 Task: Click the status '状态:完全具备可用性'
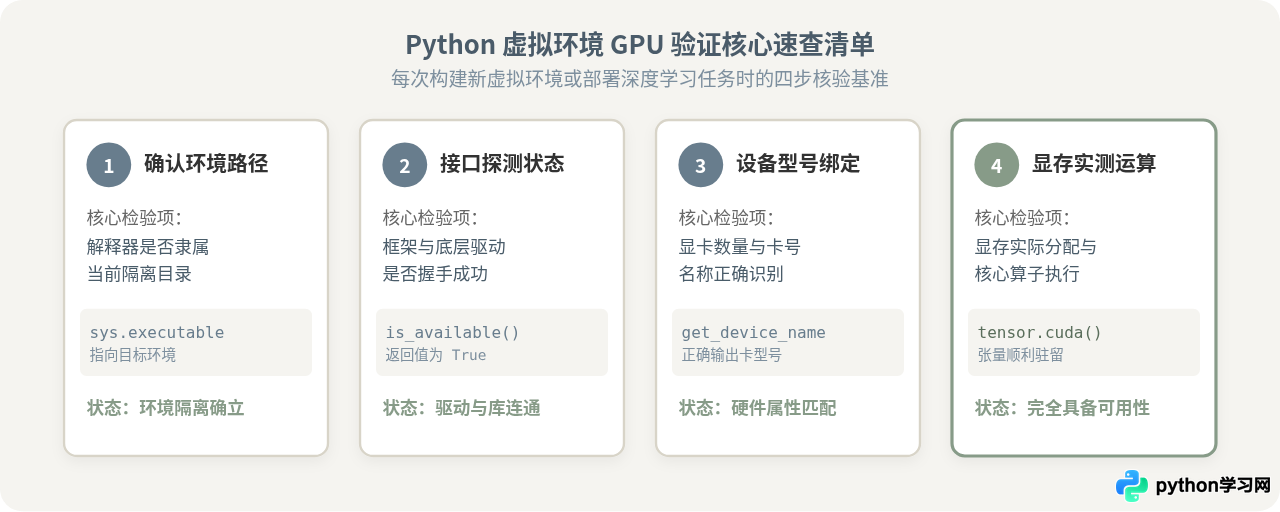(1062, 408)
